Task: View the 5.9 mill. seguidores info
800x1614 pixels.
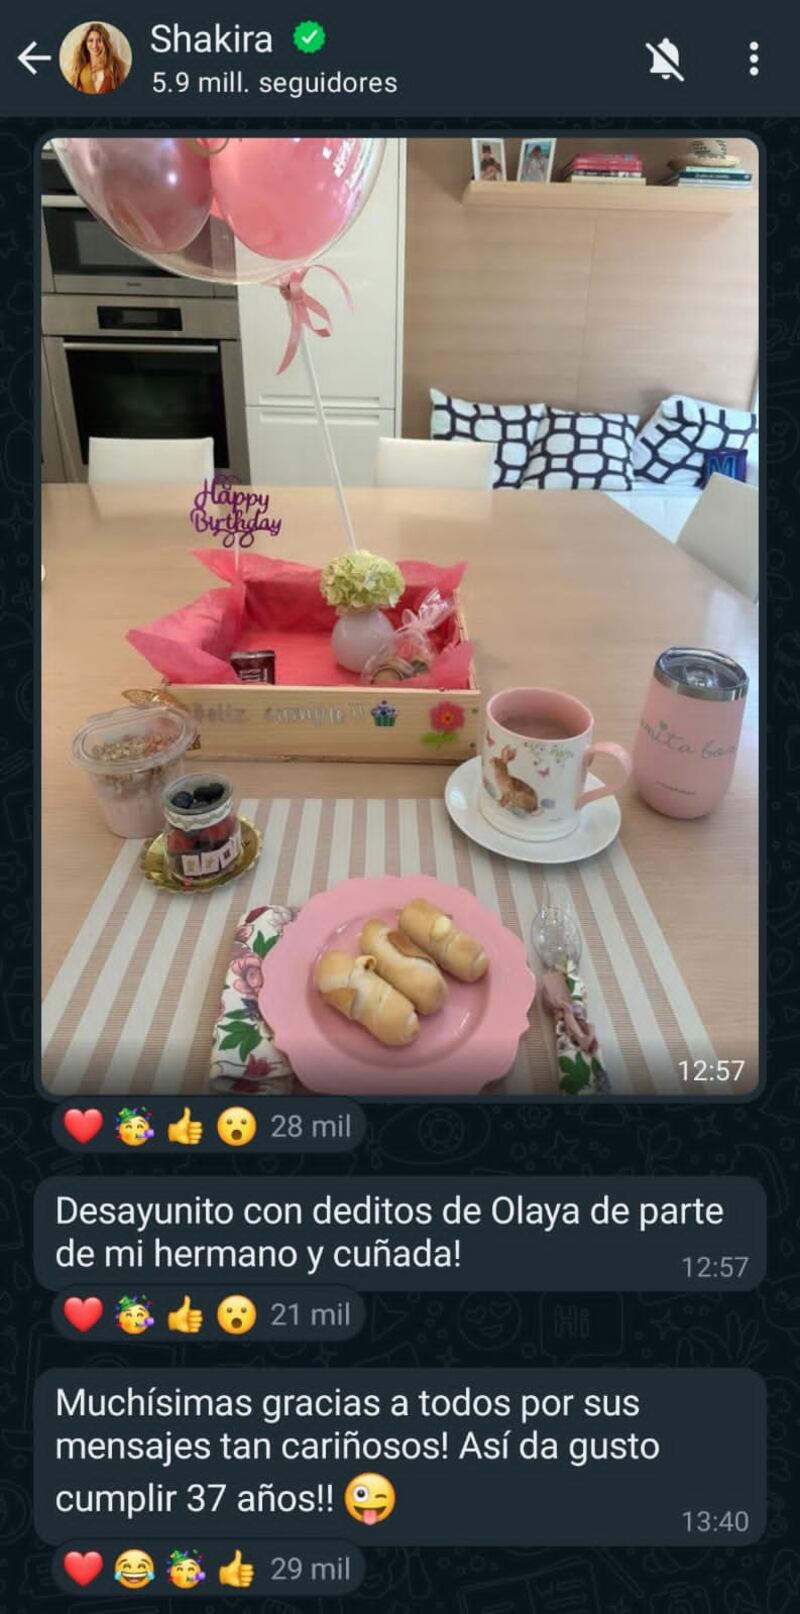Action: pos(274,83)
